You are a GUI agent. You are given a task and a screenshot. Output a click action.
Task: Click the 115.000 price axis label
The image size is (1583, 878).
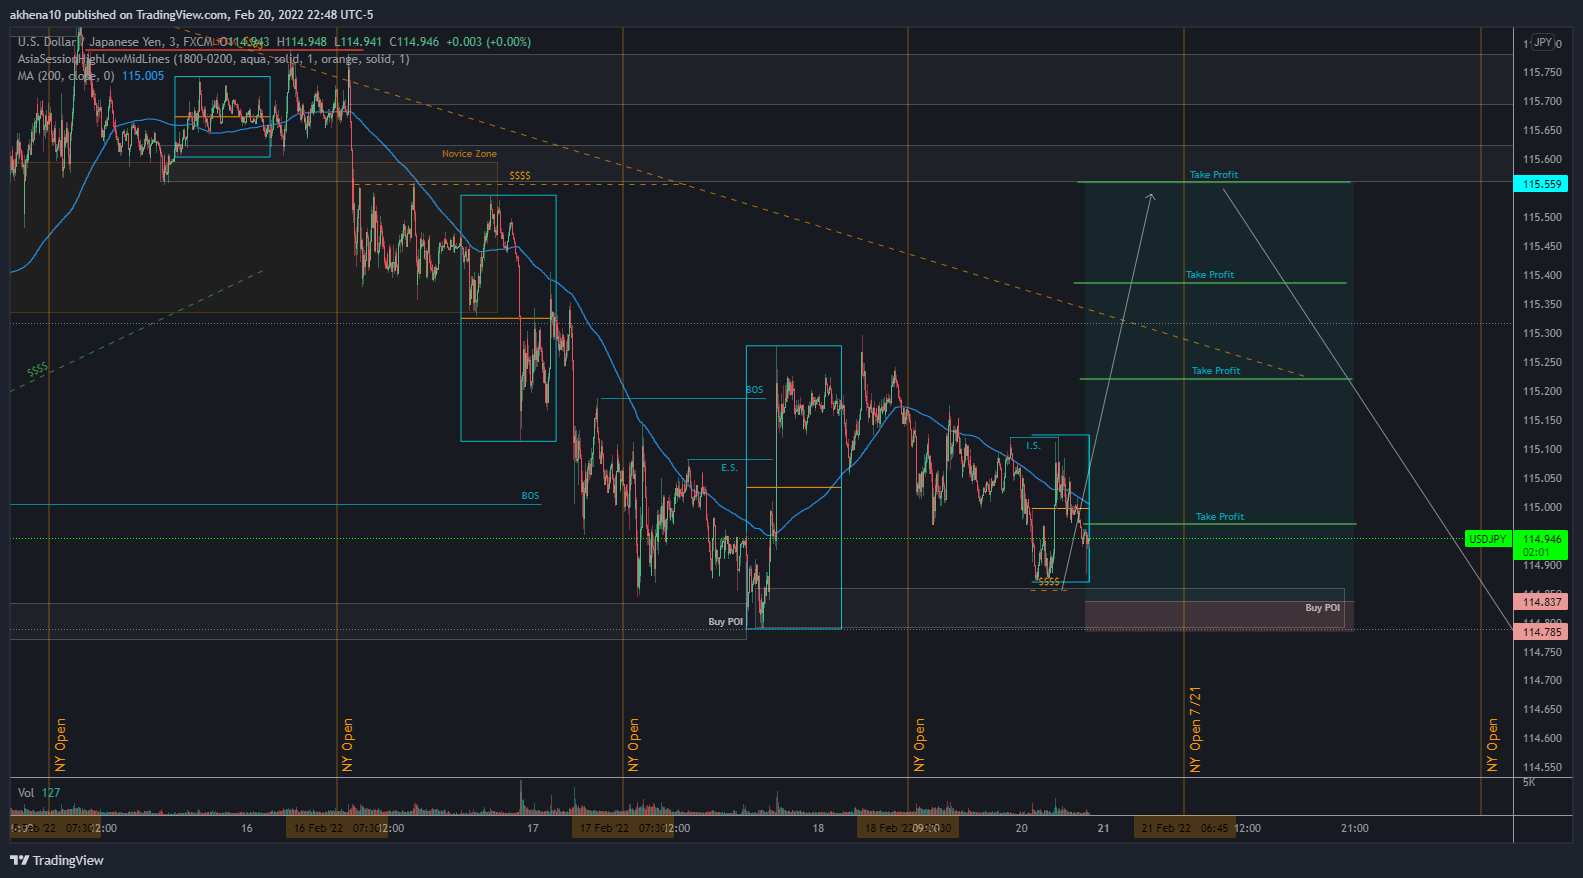click(x=1541, y=507)
